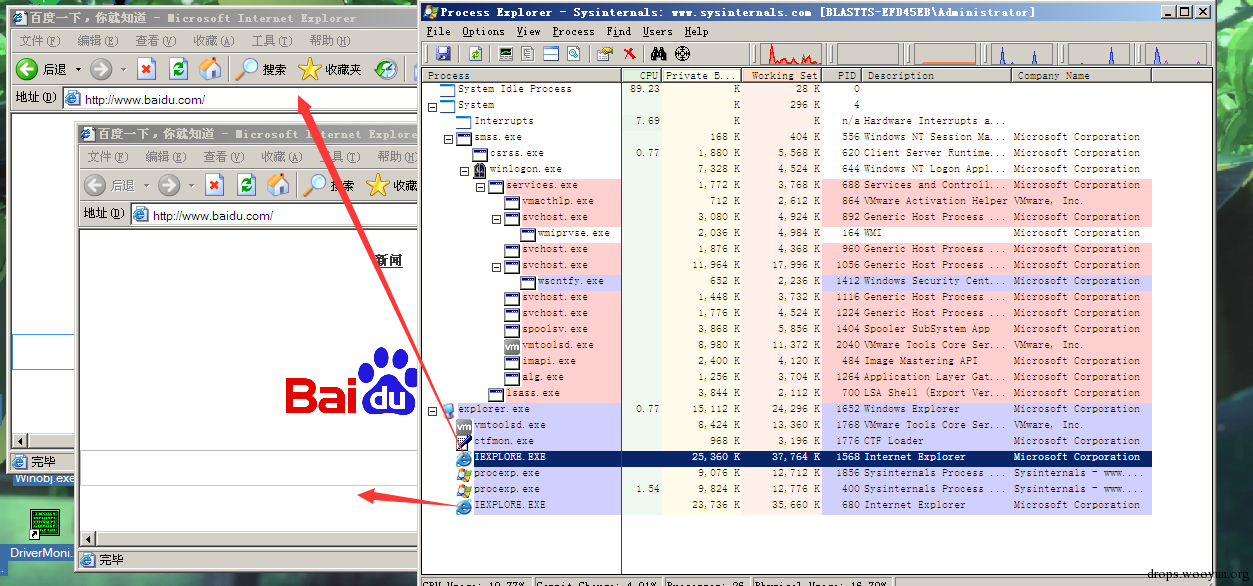Image resolution: width=1253 pixels, height=586 pixels.
Task: Select IEXPLORE.EXE PID 680 row
Action: point(789,505)
